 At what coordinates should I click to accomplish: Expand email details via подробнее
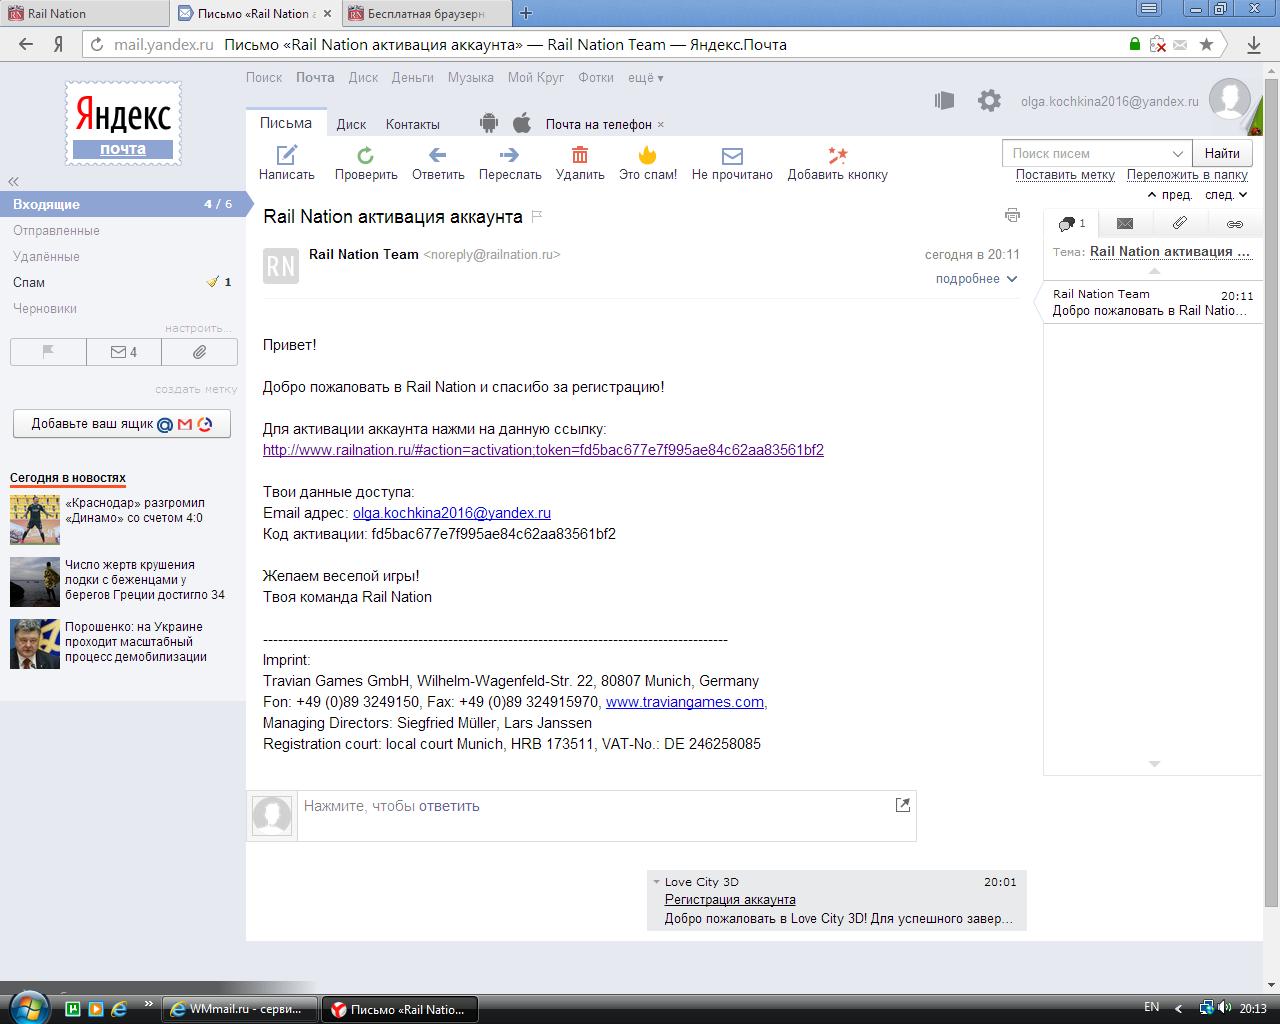pyautogui.click(x=976, y=279)
